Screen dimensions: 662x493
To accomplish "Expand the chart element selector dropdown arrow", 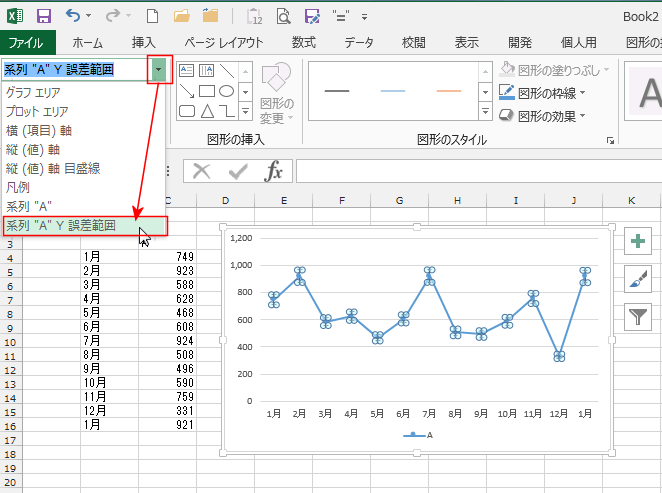I will 159,69.
